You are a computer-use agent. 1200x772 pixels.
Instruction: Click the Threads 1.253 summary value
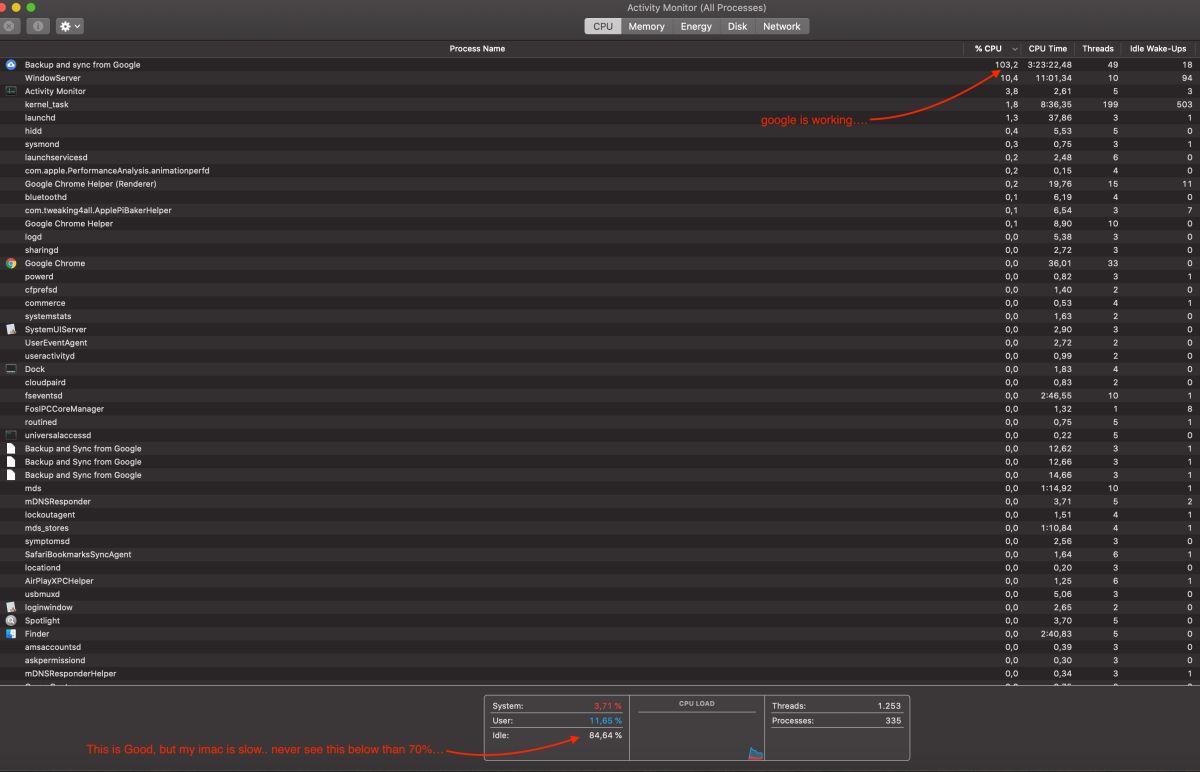[x=890, y=706]
